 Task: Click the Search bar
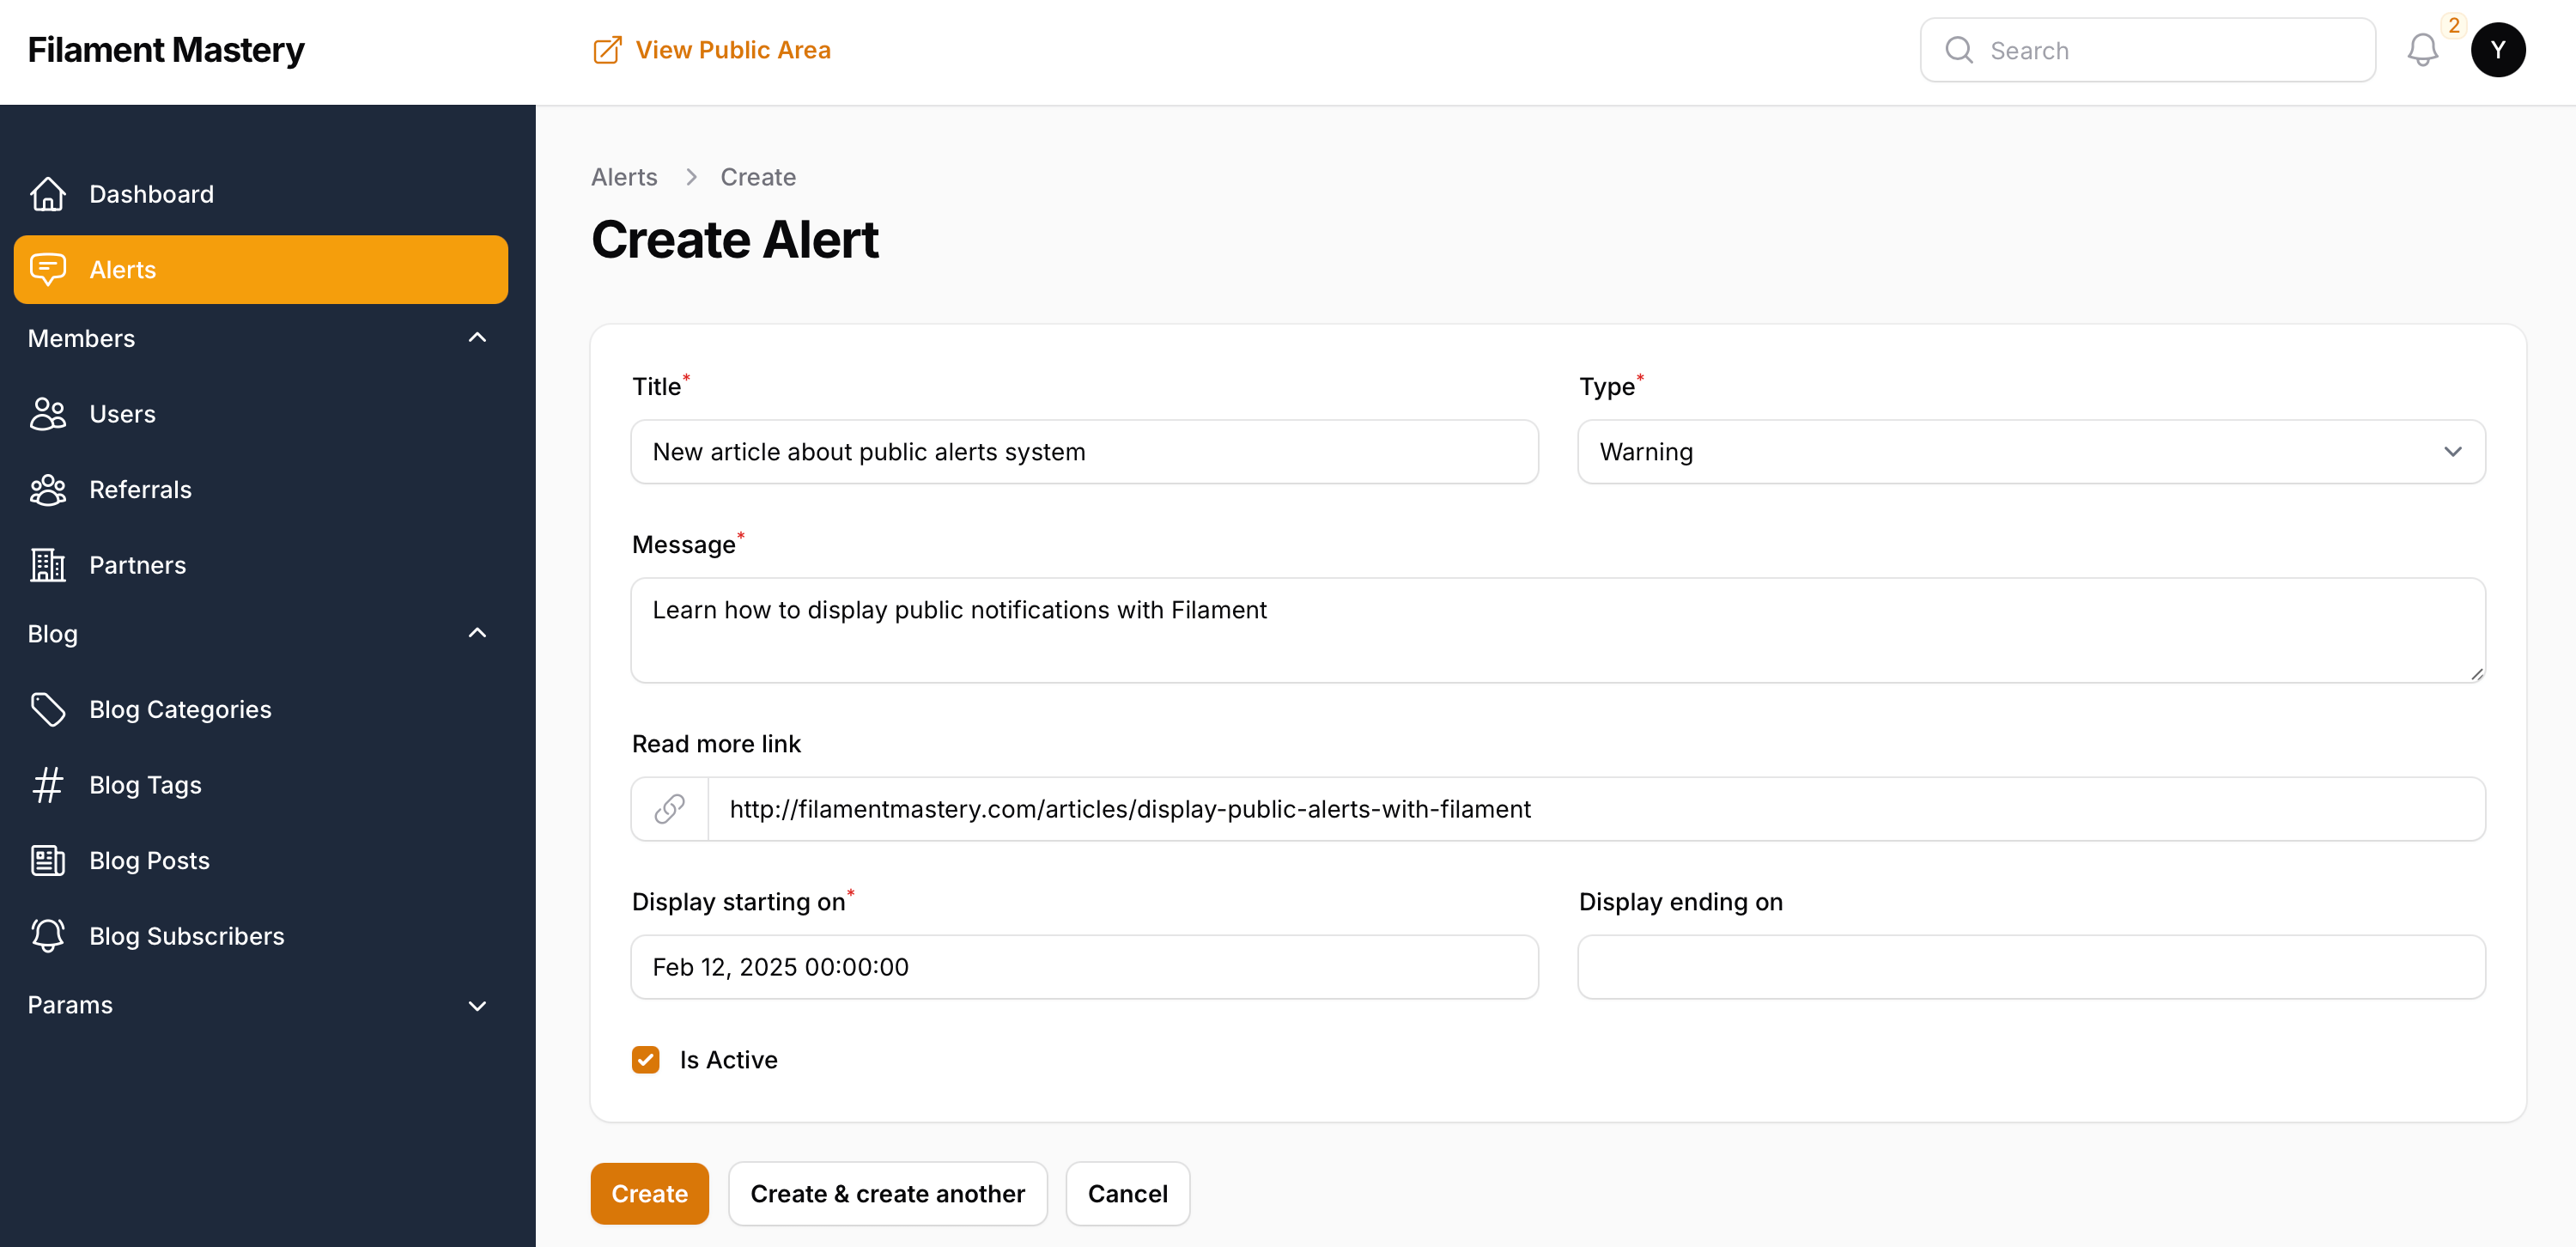pyautogui.click(x=2148, y=49)
